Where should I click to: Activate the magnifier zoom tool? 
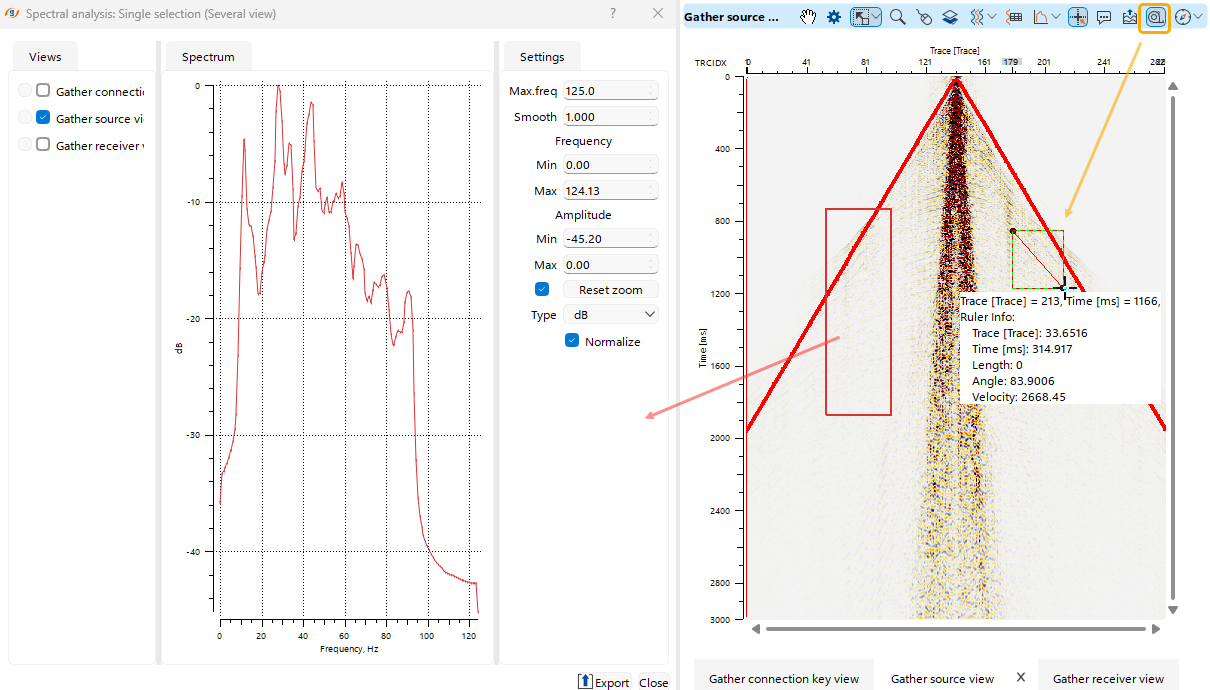[x=897, y=17]
